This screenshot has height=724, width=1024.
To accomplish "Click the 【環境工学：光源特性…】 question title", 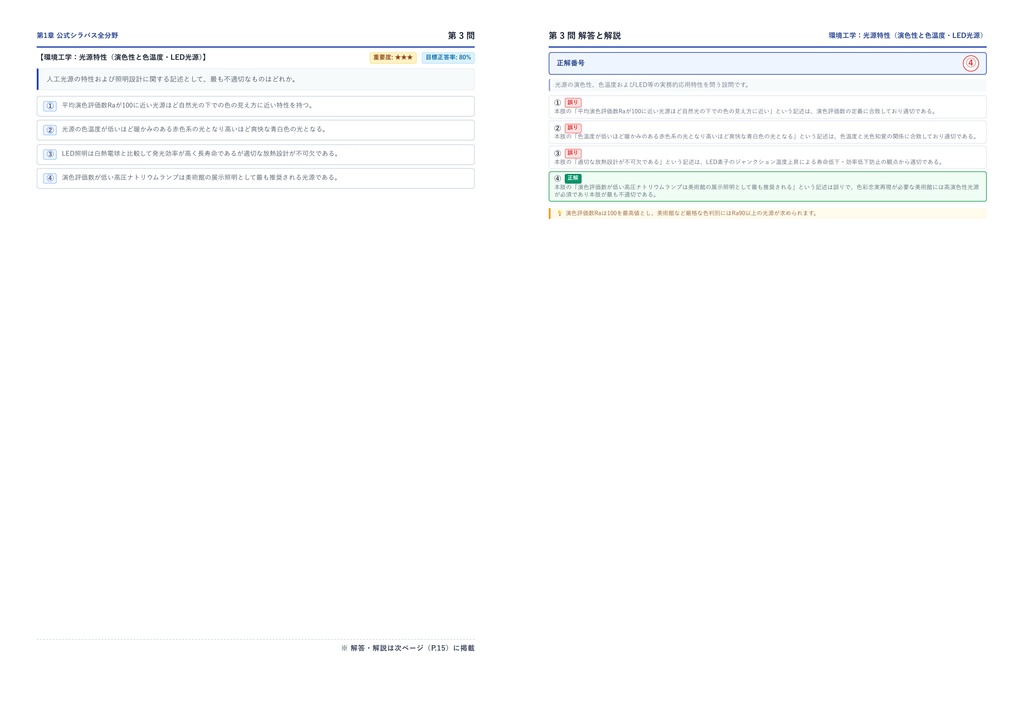I will click(122, 57).
